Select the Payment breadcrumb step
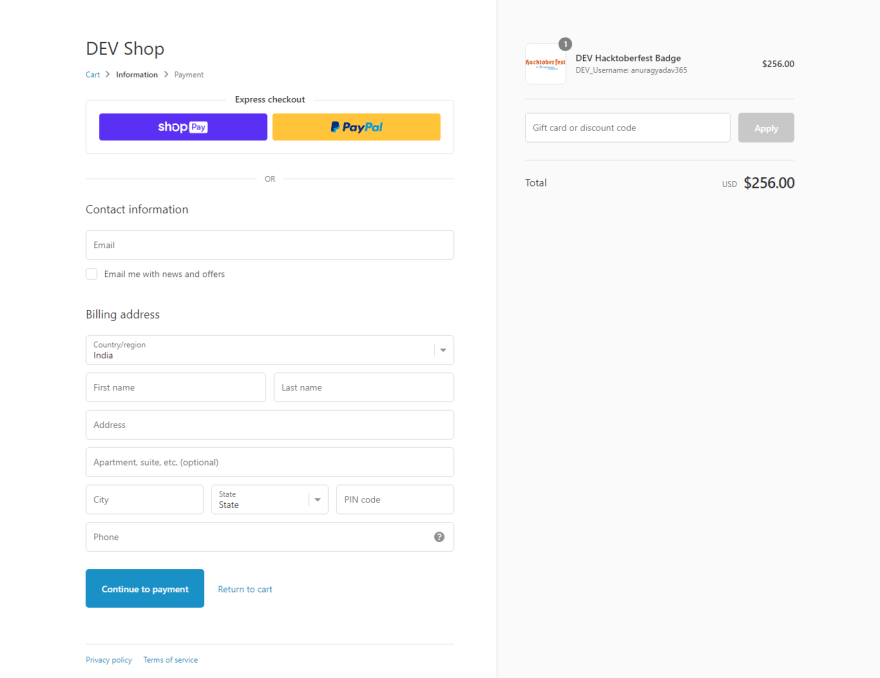This screenshot has width=880, height=678. point(189,75)
